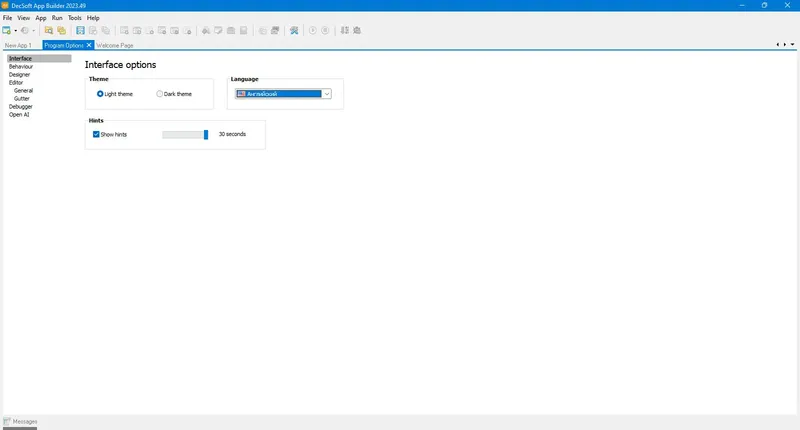800x430 pixels.
Task: Click the up-down arrows icon left of the bug icon
Action: (x=345, y=31)
